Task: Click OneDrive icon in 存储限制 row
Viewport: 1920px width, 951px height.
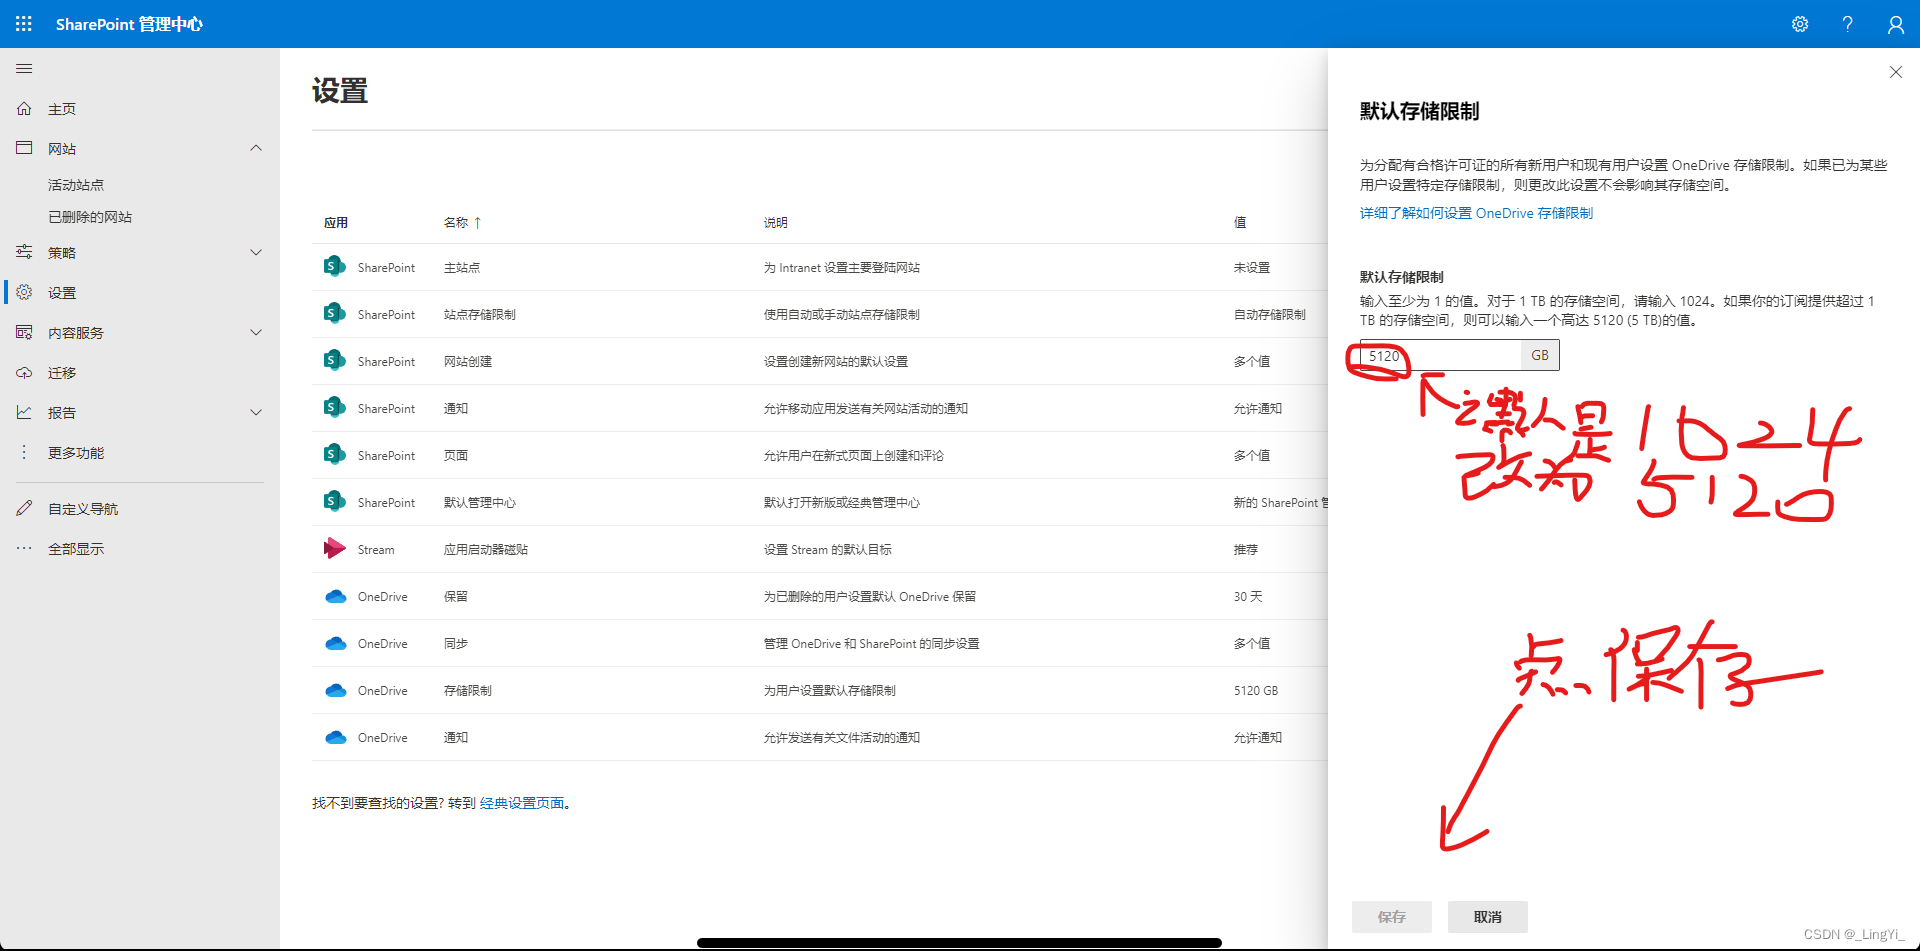Action: (335, 690)
